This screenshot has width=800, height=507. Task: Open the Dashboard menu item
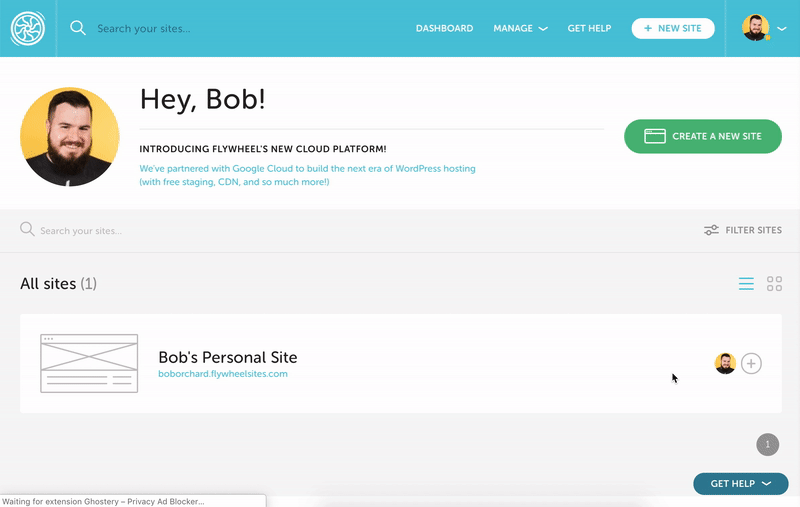pos(444,29)
